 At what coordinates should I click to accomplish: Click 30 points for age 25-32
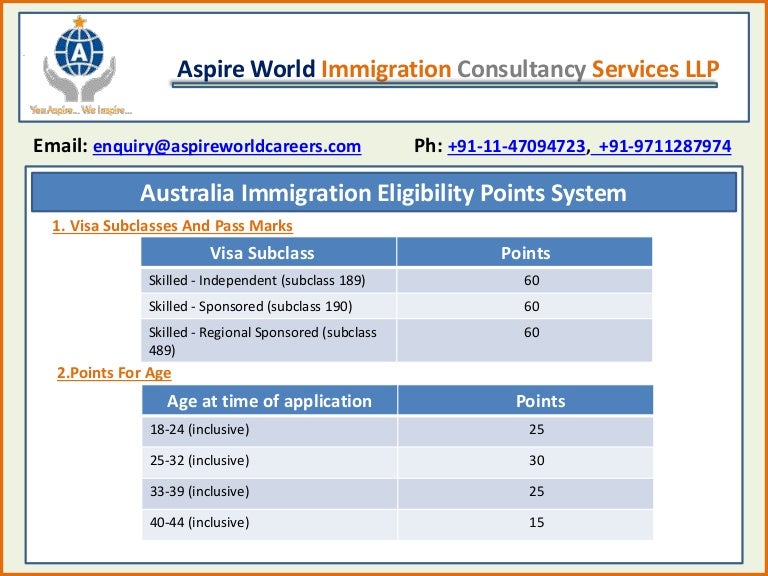[x=536, y=460]
